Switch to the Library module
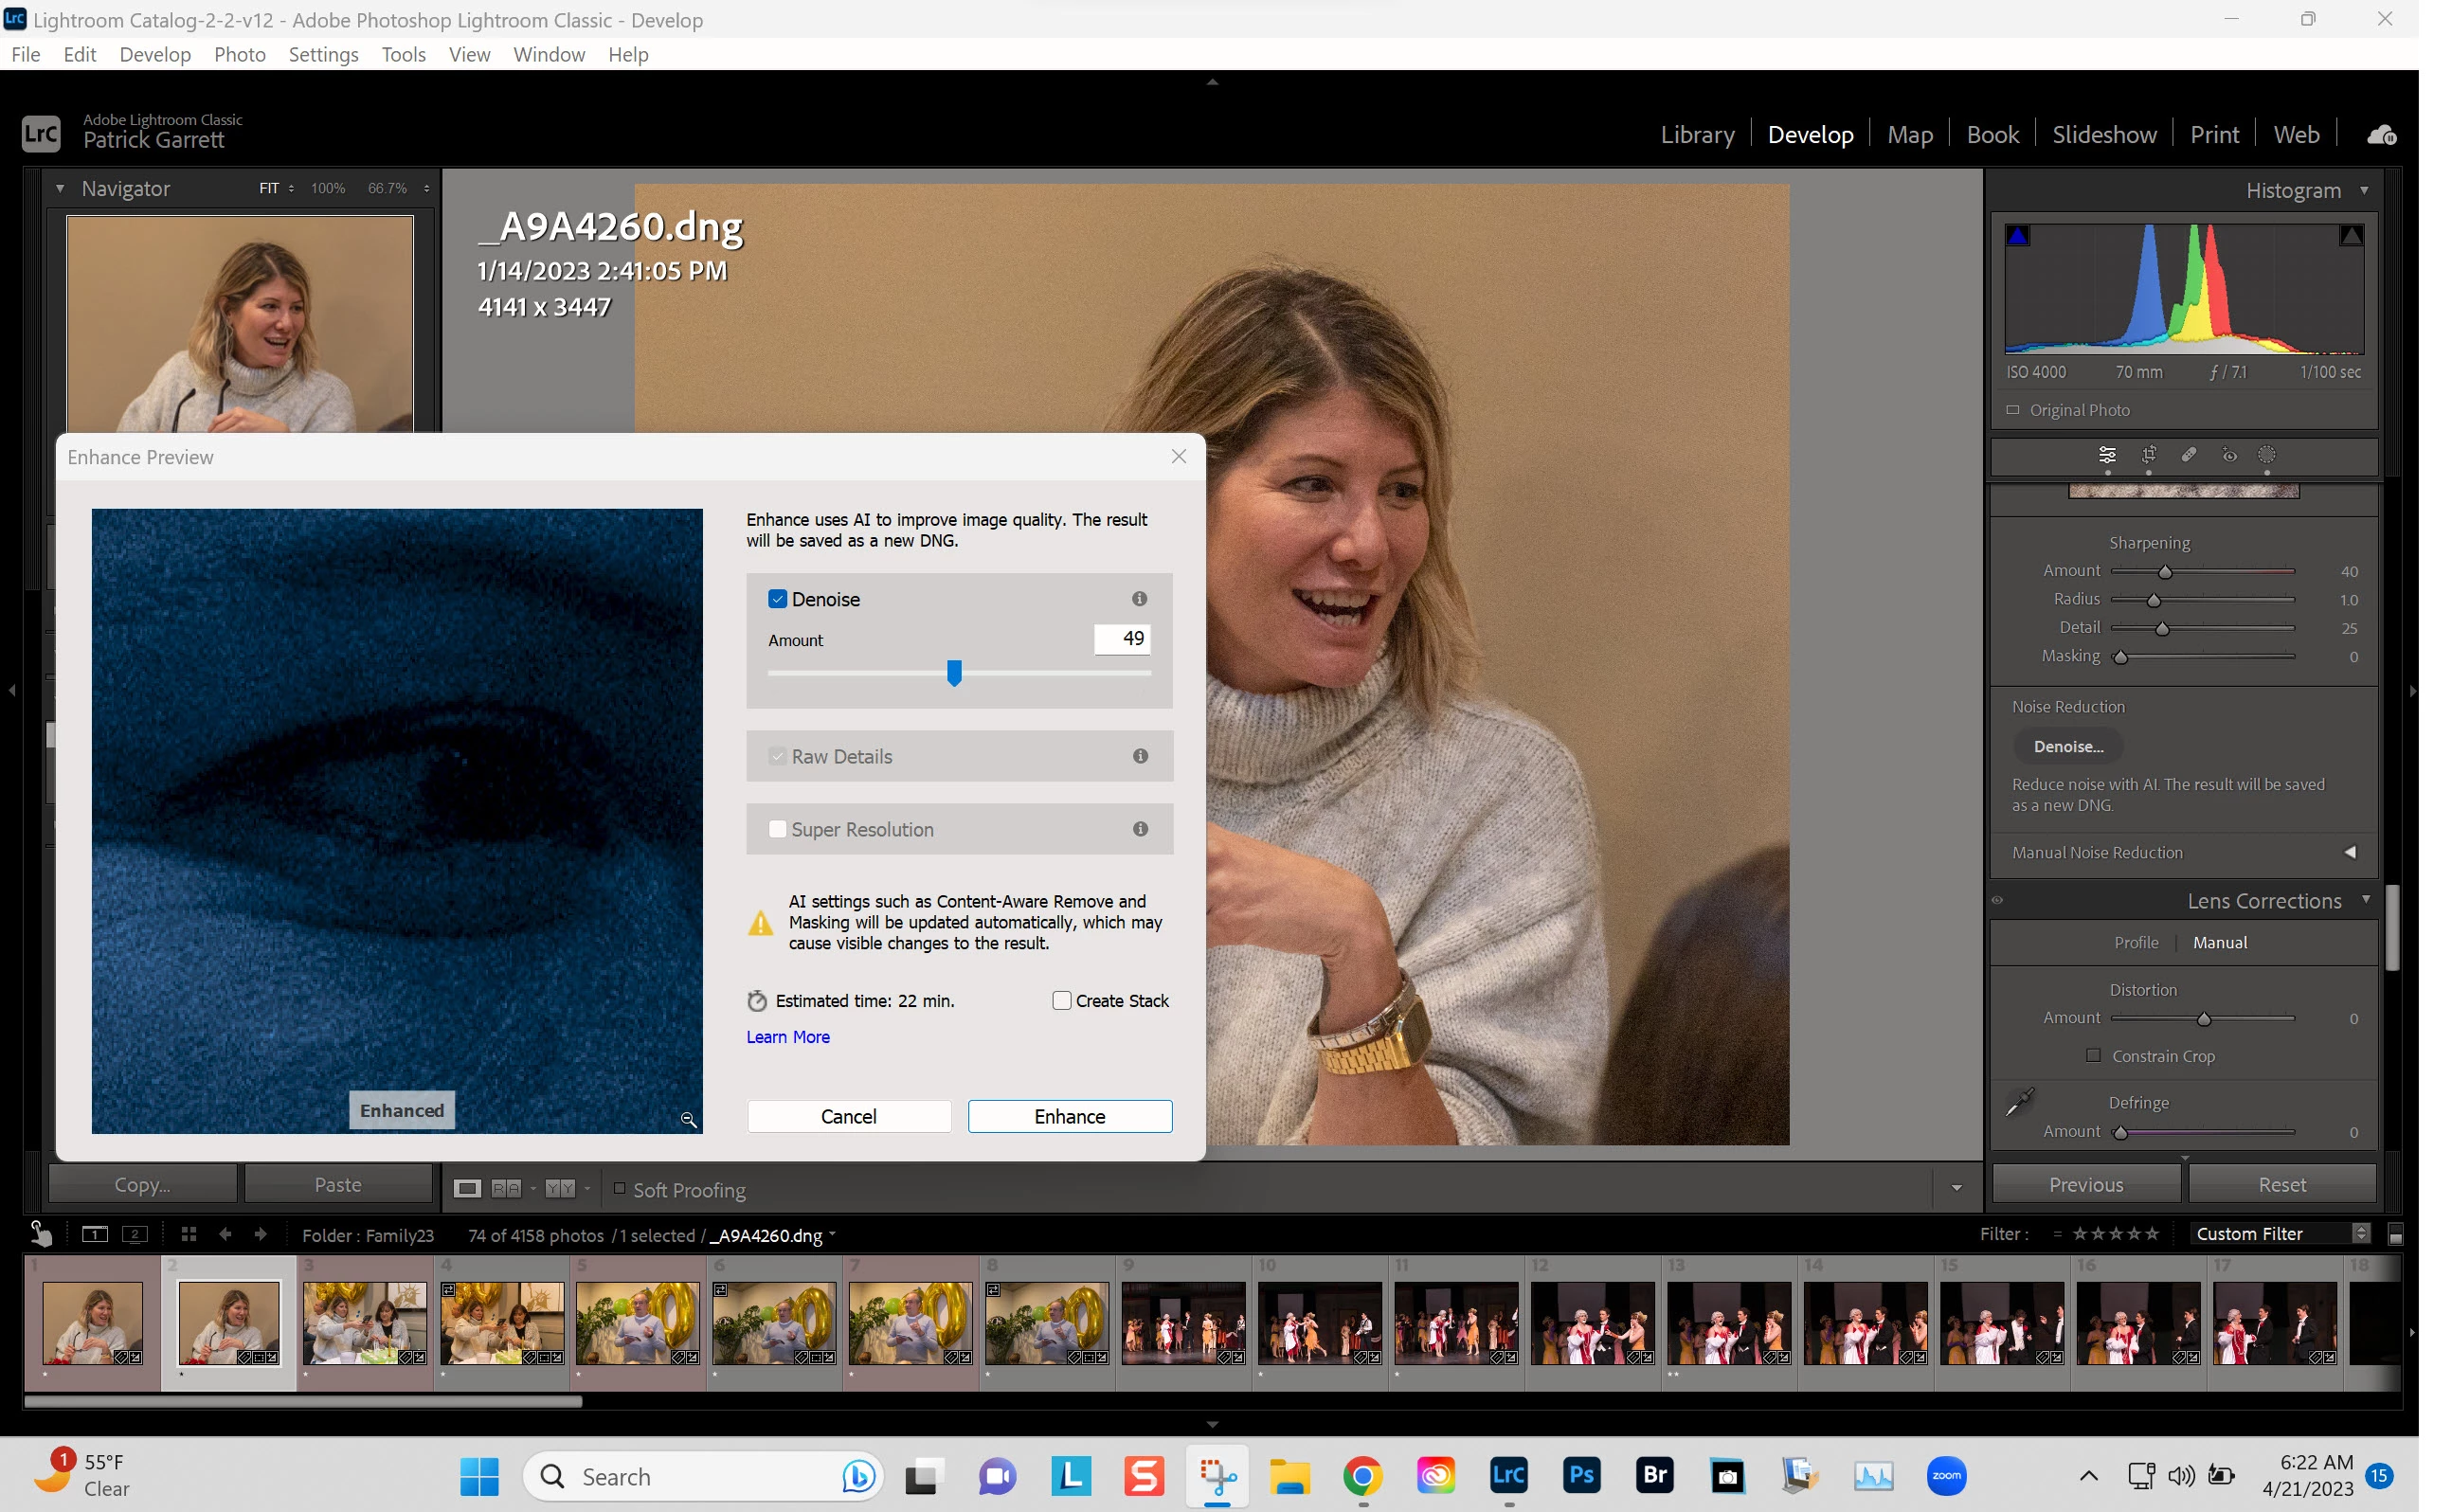Image resolution: width=2452 pixels, height=1512 pixels. [x=1697, y=135]
